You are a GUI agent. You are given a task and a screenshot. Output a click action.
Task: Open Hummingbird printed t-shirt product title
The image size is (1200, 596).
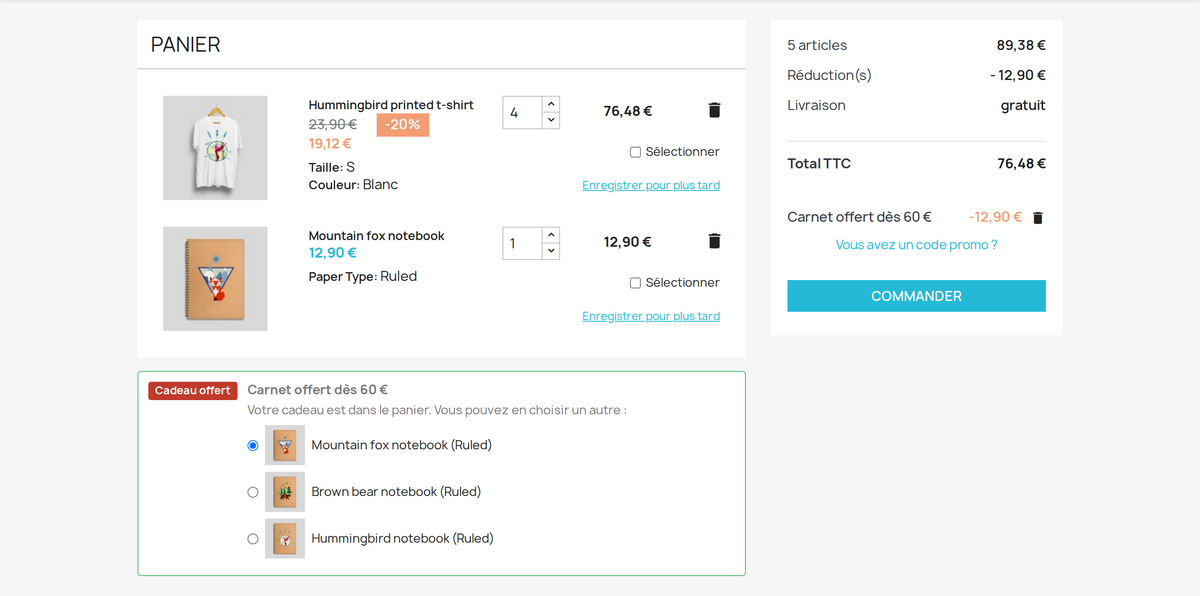[x=391, y=105]
